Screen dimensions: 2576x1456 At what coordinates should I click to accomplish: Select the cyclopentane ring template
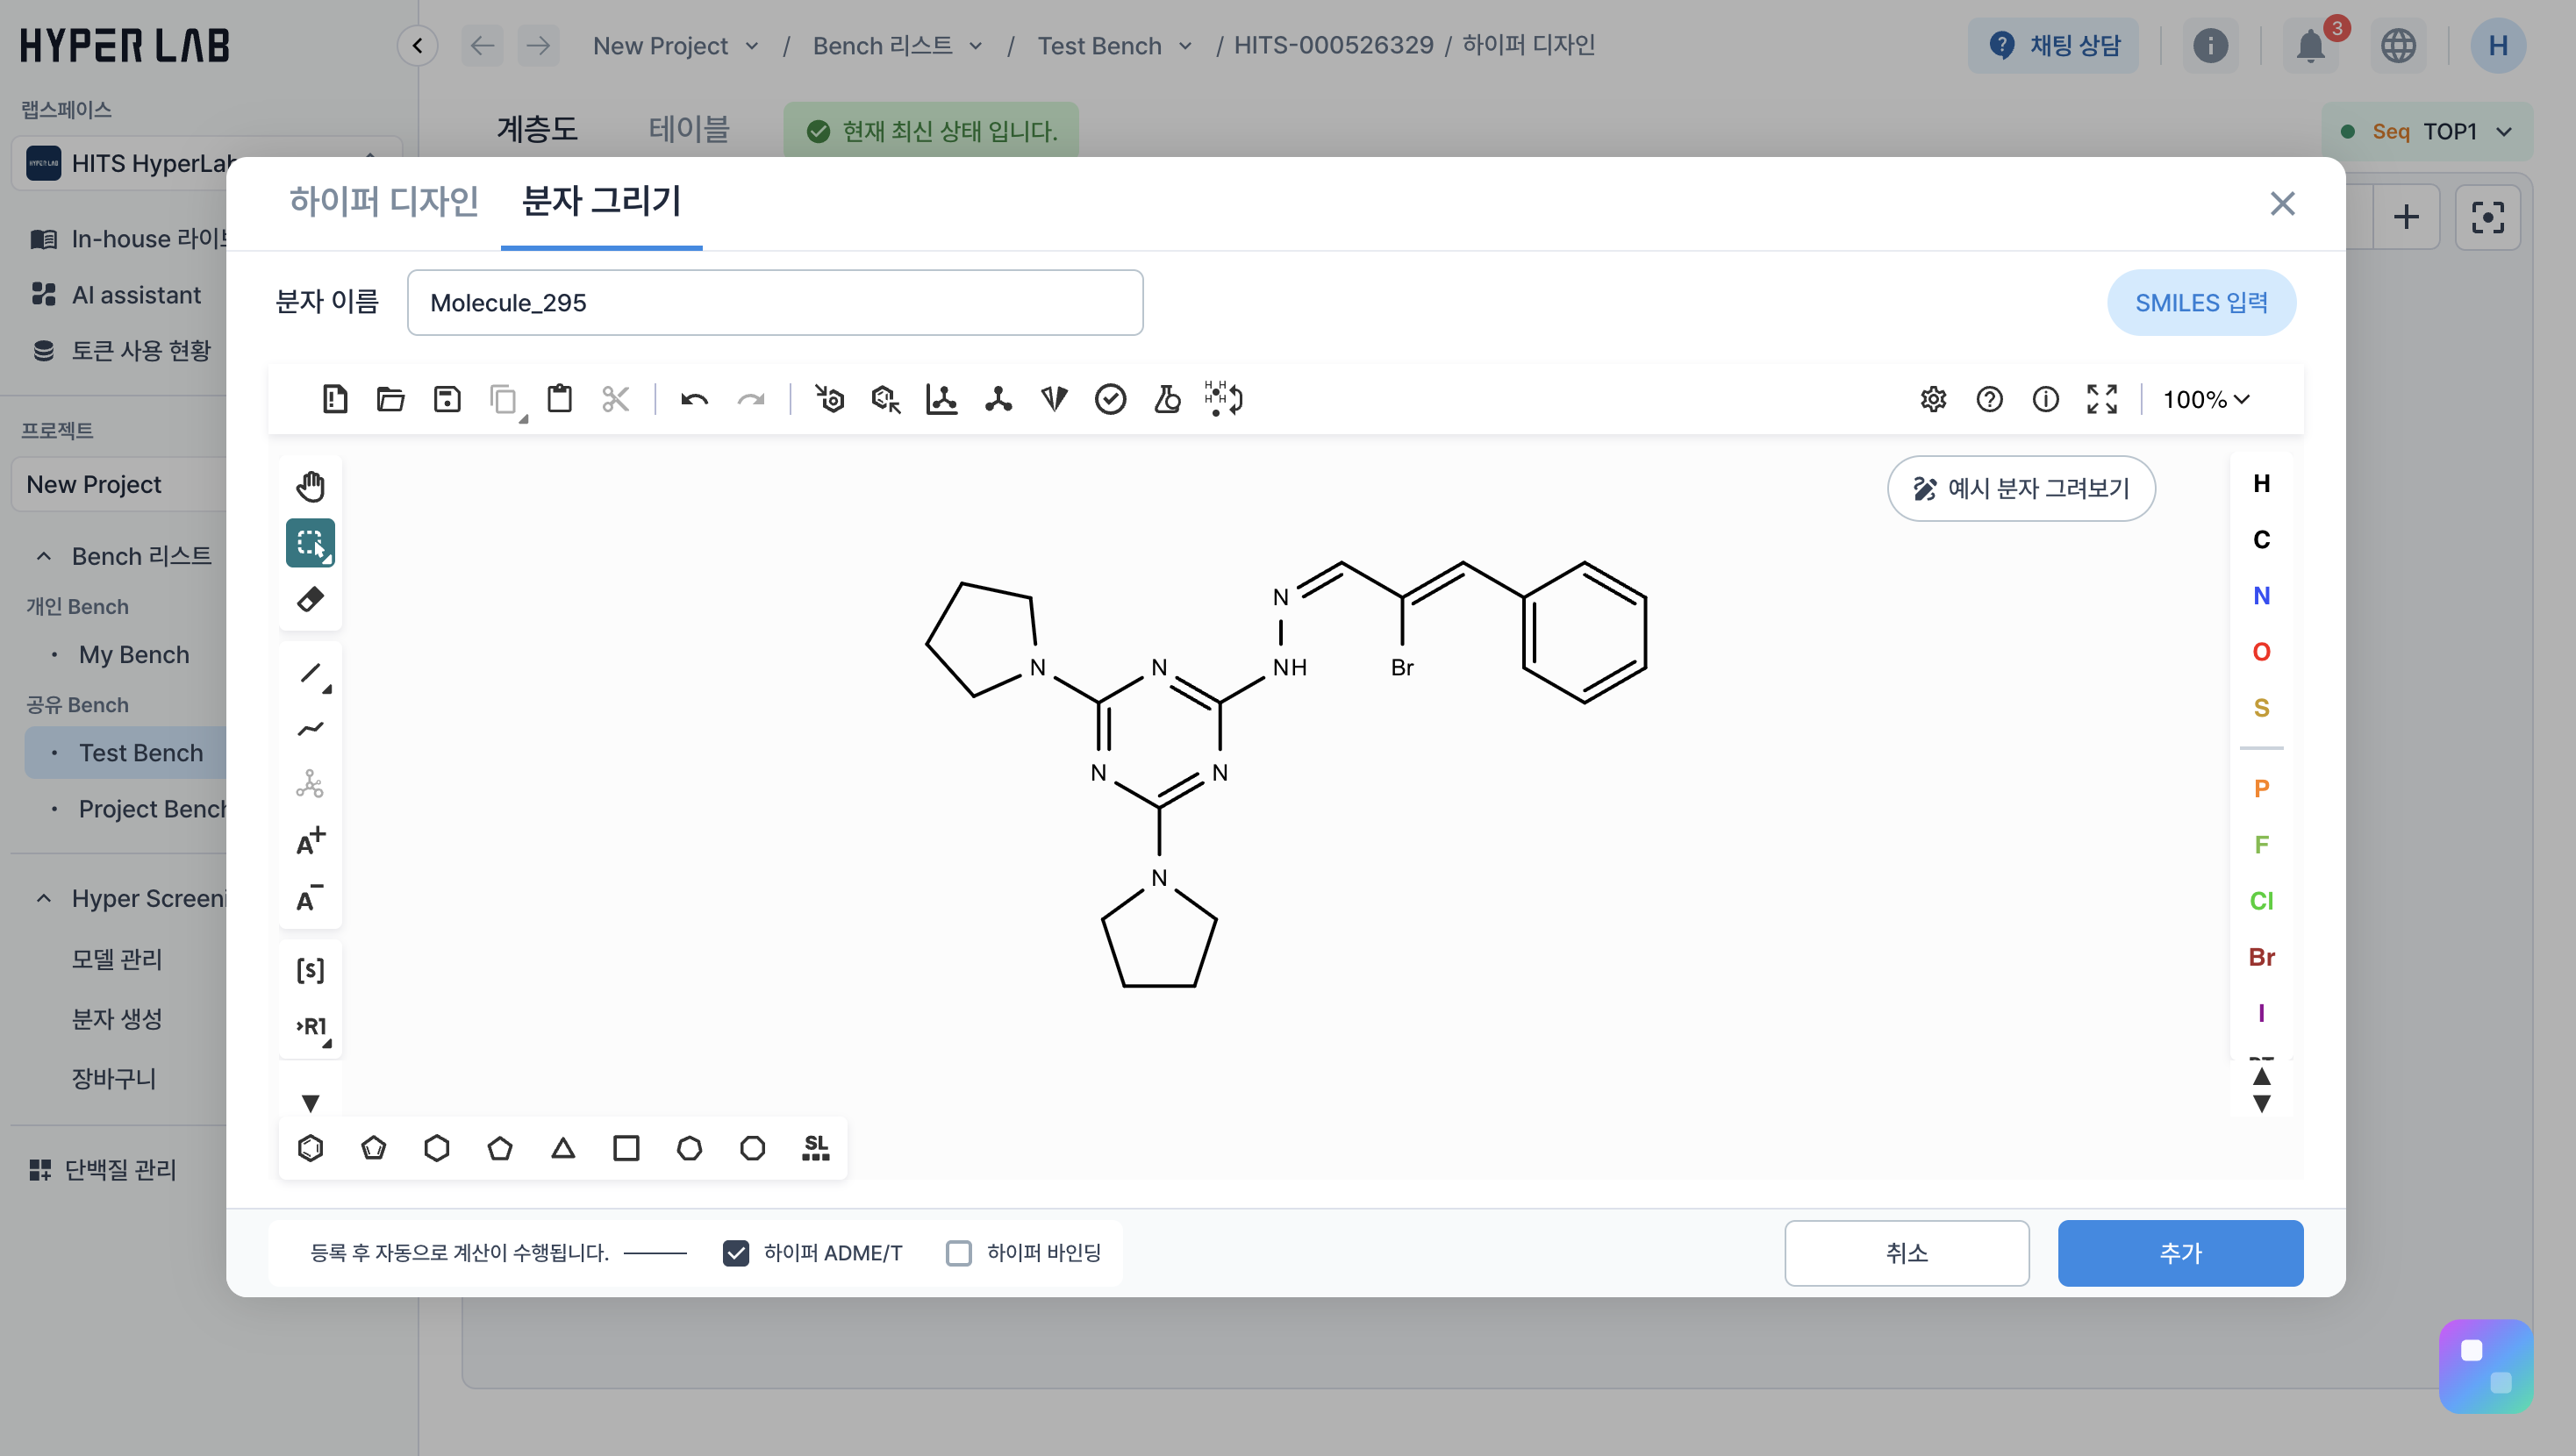[x=500, y=1148]
